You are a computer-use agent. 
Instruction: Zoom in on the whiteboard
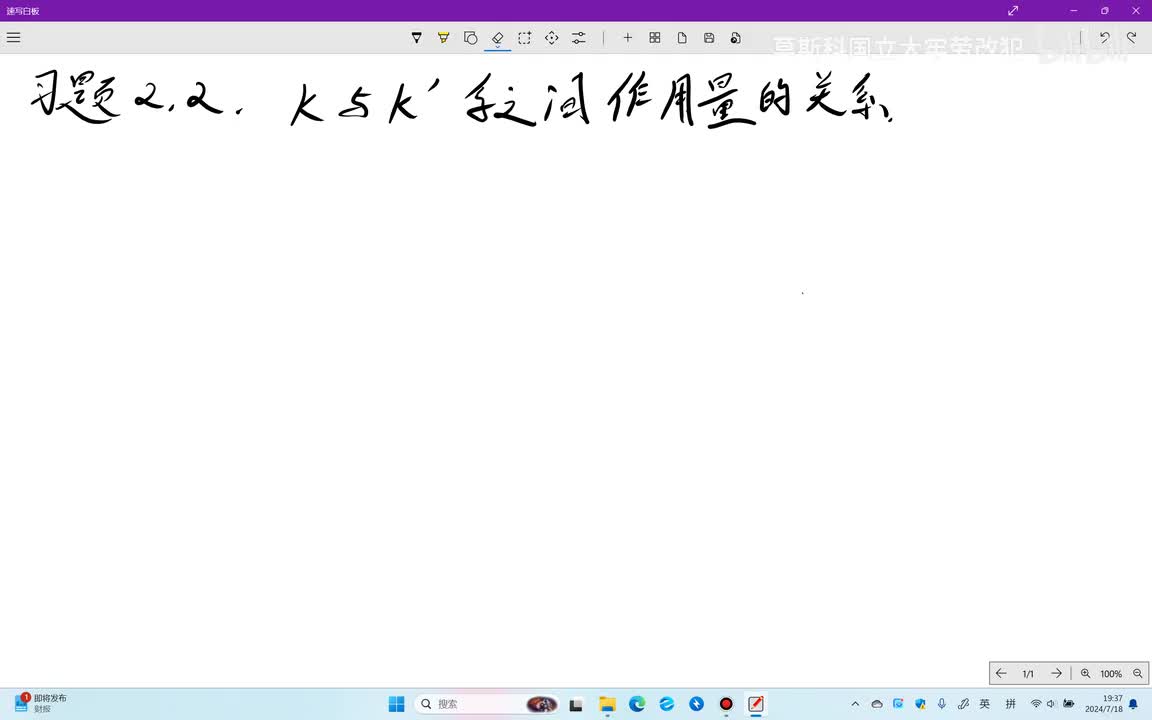point(1085,673)
